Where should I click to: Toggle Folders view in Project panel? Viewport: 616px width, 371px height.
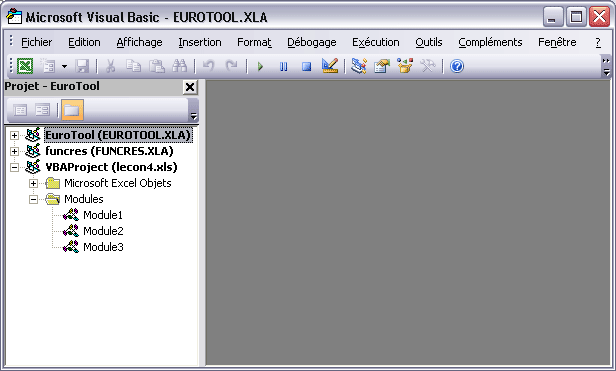[x=72, y=110]
